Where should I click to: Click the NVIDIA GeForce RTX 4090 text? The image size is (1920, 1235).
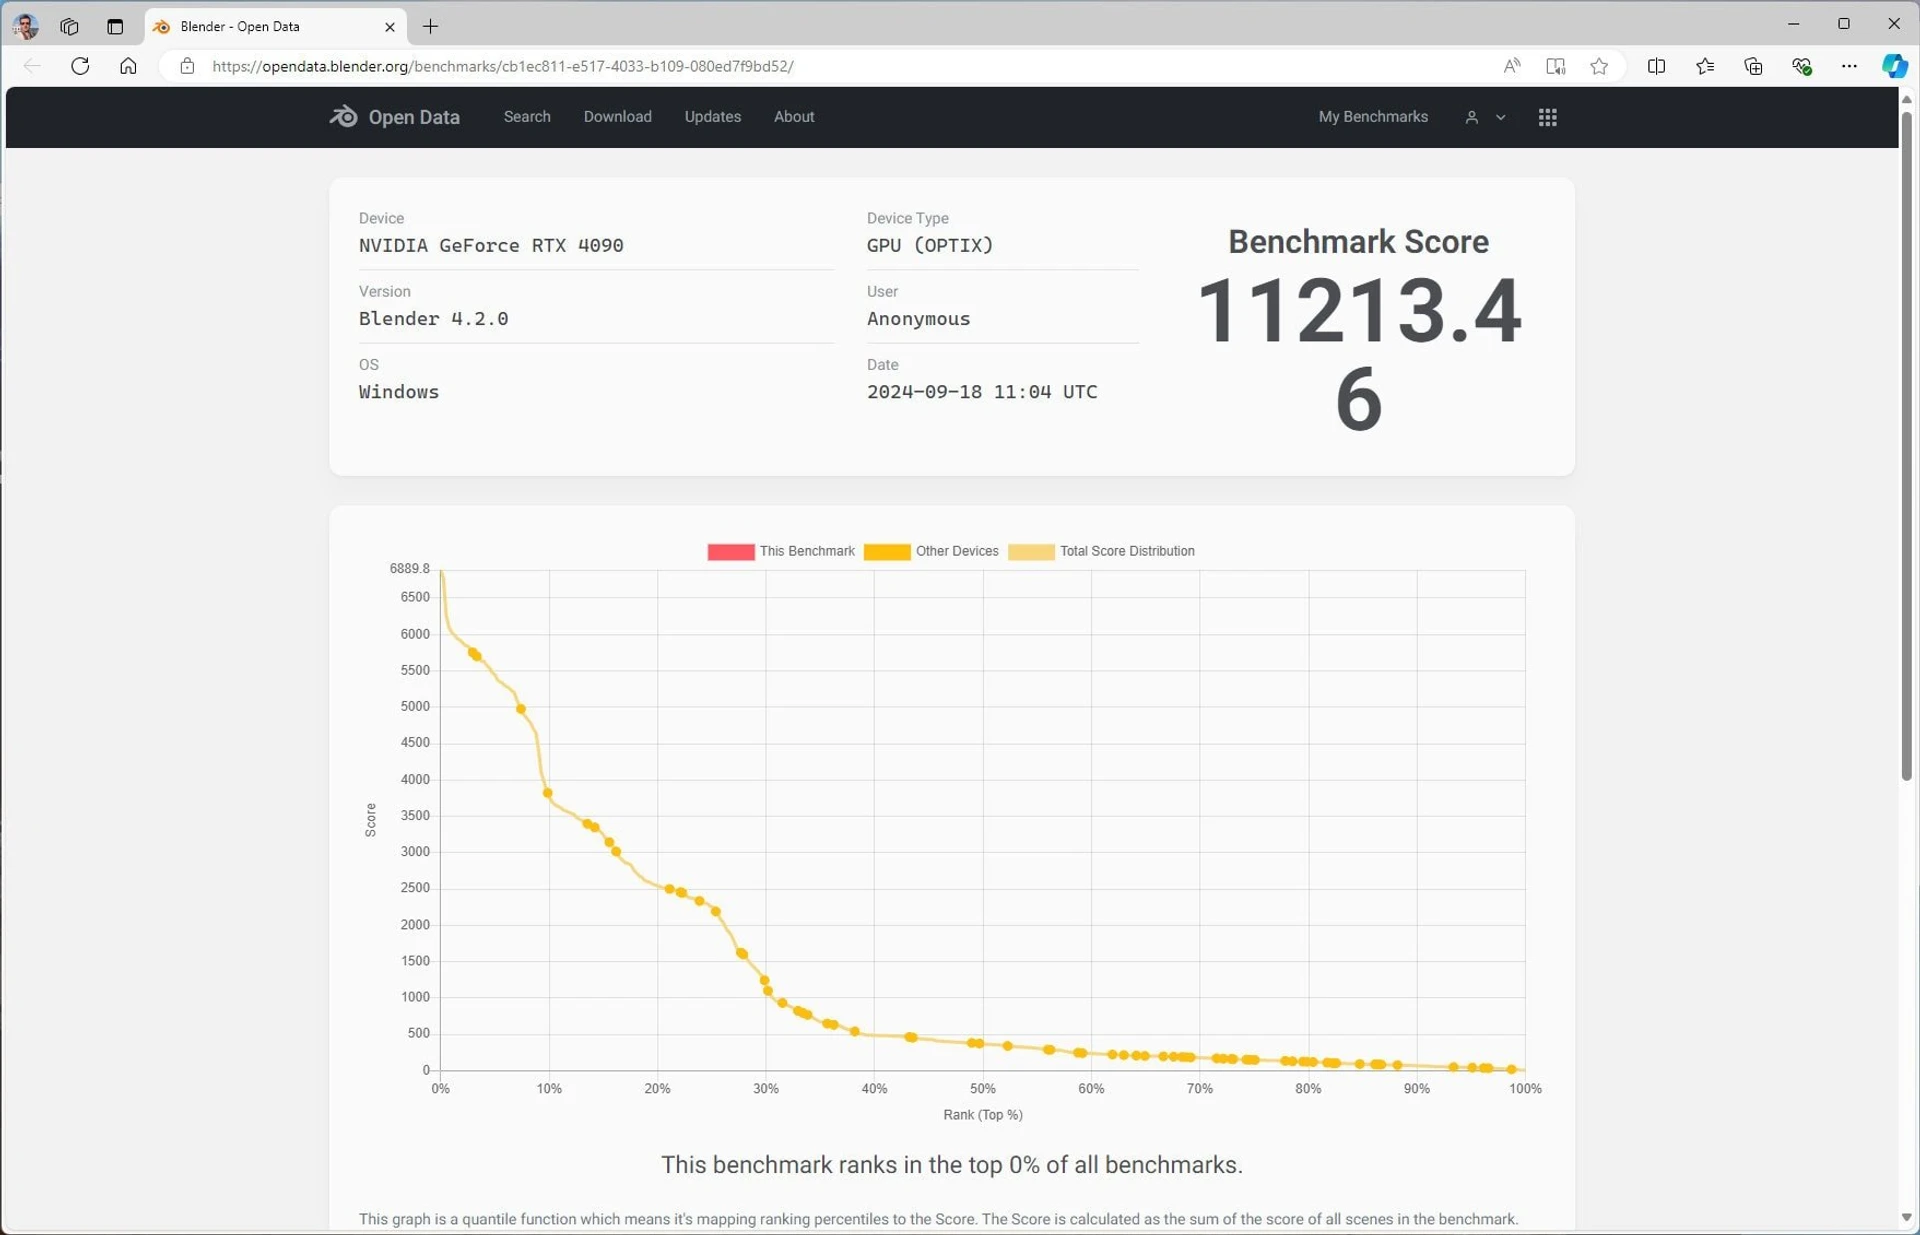(491, 245)
